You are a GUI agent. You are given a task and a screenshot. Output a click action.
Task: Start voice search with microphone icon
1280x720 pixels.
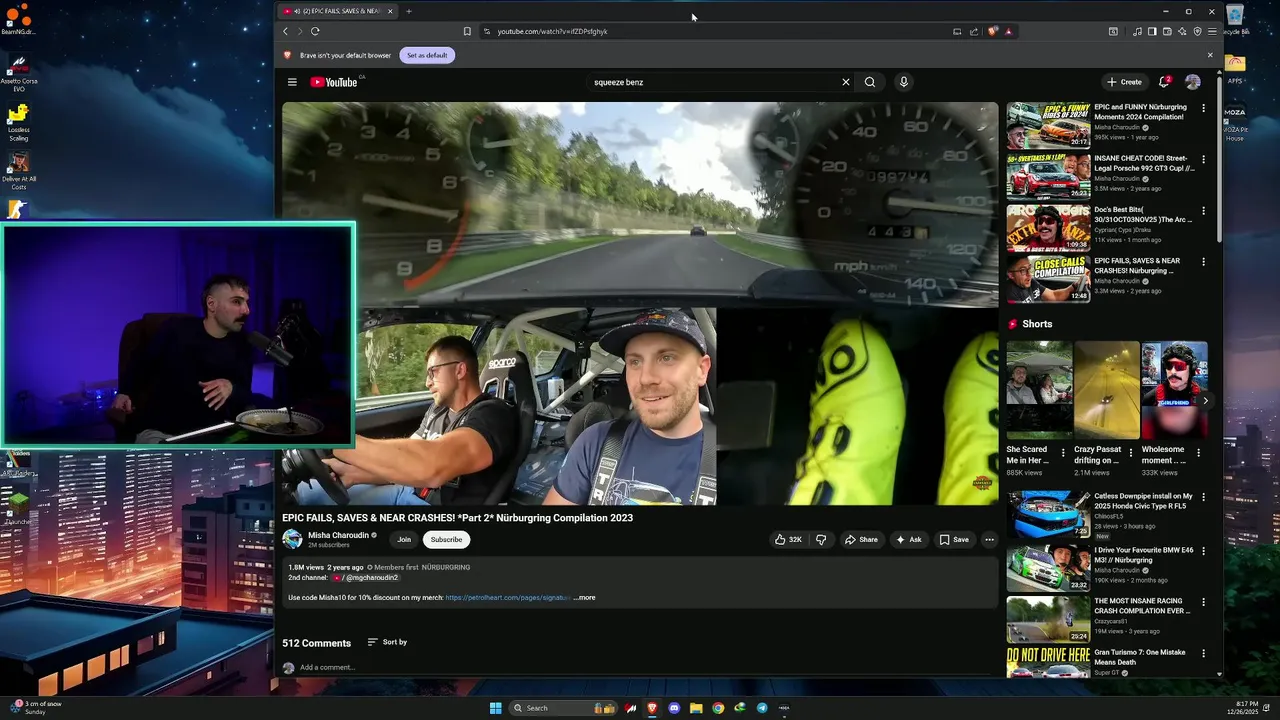904,82
